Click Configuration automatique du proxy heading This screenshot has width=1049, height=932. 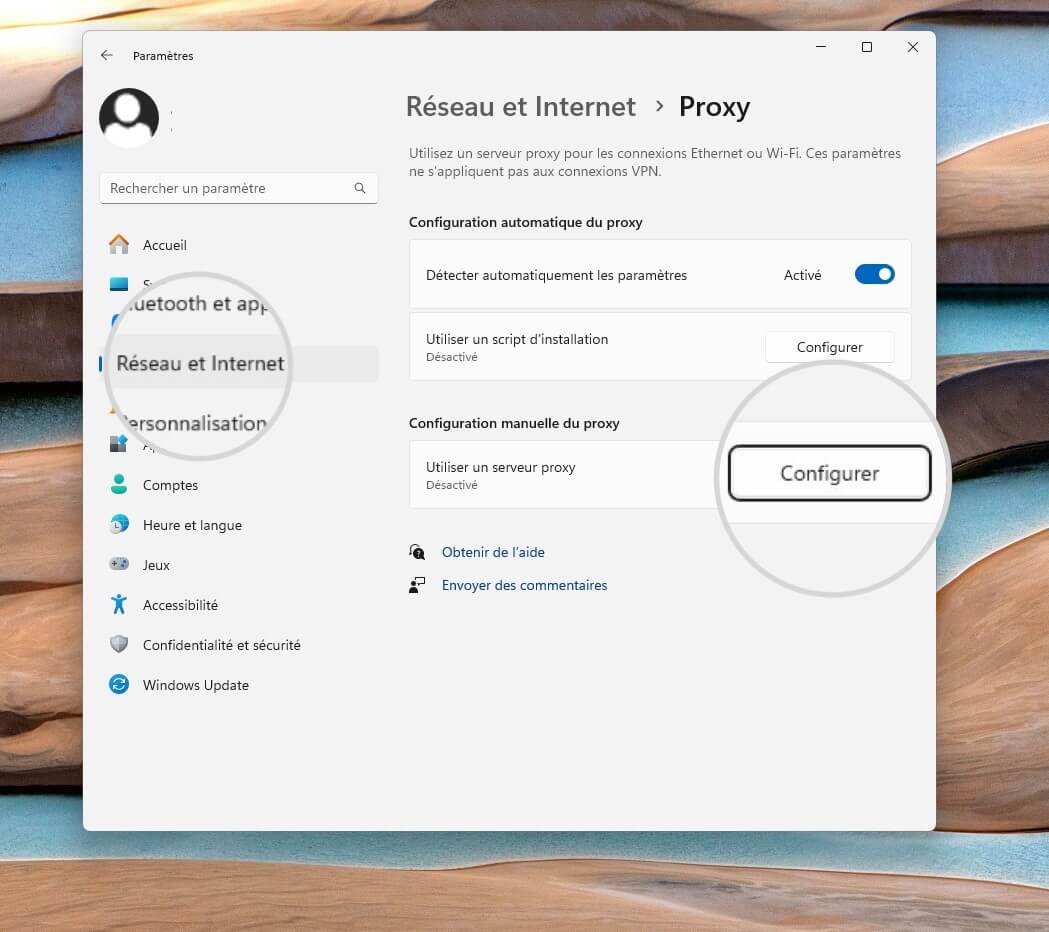point(525,222)
